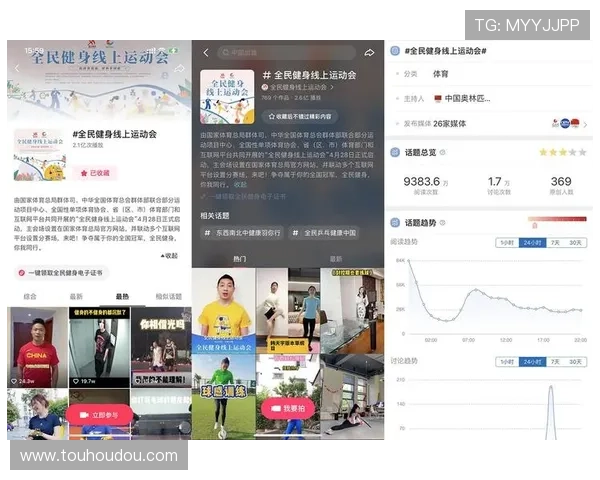600x480 pixels.
Task: Tap the search field in the middle panel
Action: (287, 52)
